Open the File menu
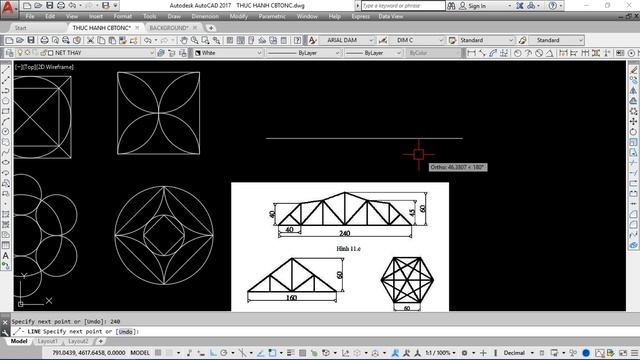This screenshot has height=360, width=640. tap(30, 16)
